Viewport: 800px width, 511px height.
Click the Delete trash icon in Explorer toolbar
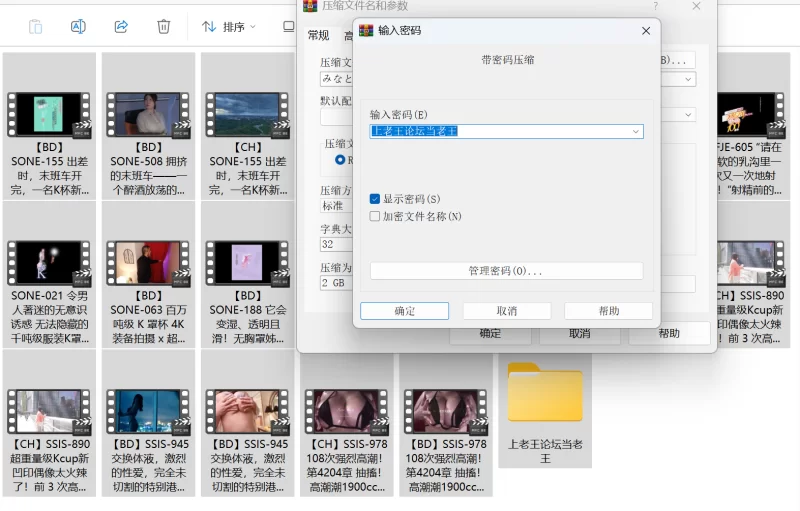[x=163, y=26]
